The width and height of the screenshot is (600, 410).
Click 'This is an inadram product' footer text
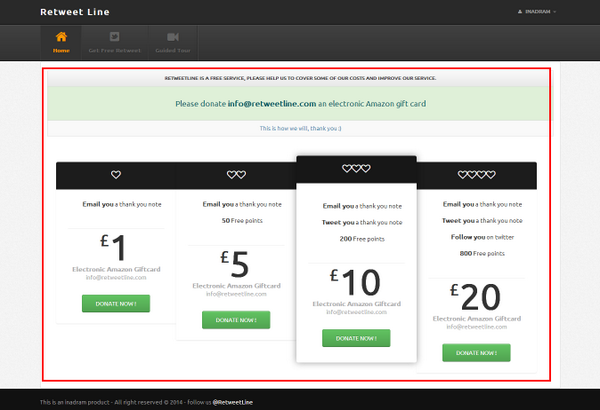click(75, 402)
